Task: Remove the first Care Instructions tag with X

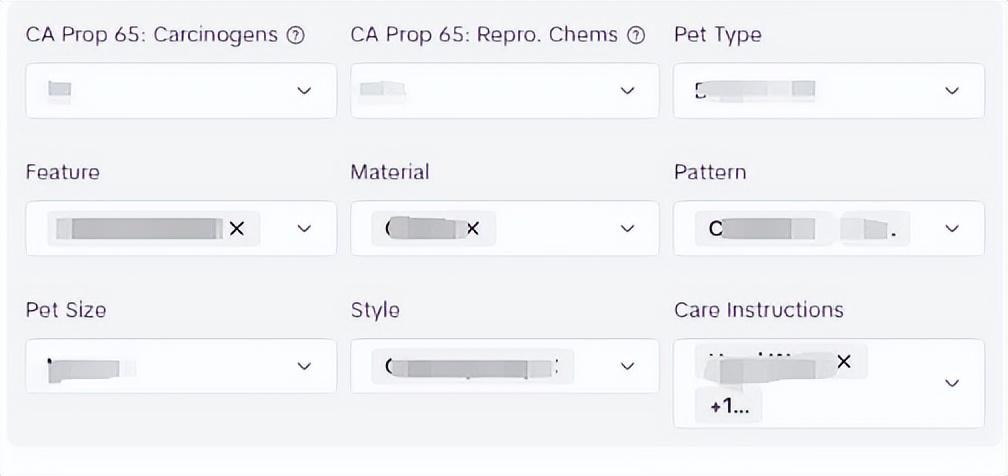Action: (843, 362)
